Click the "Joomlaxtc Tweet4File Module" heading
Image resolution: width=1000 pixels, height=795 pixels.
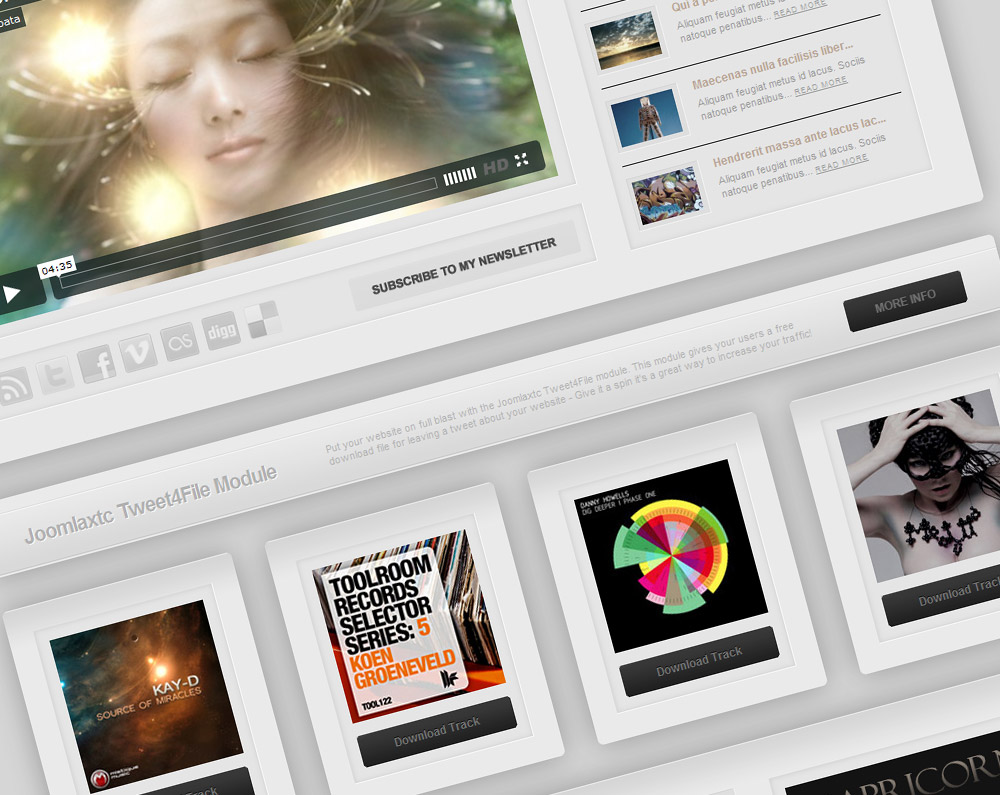[x=151, y=504]
